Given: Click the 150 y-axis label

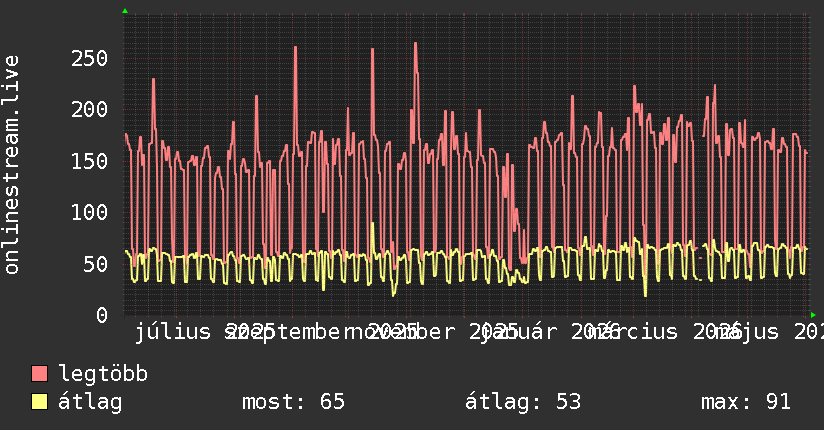Looking at the screenshot, I should (x=89, y=161).
